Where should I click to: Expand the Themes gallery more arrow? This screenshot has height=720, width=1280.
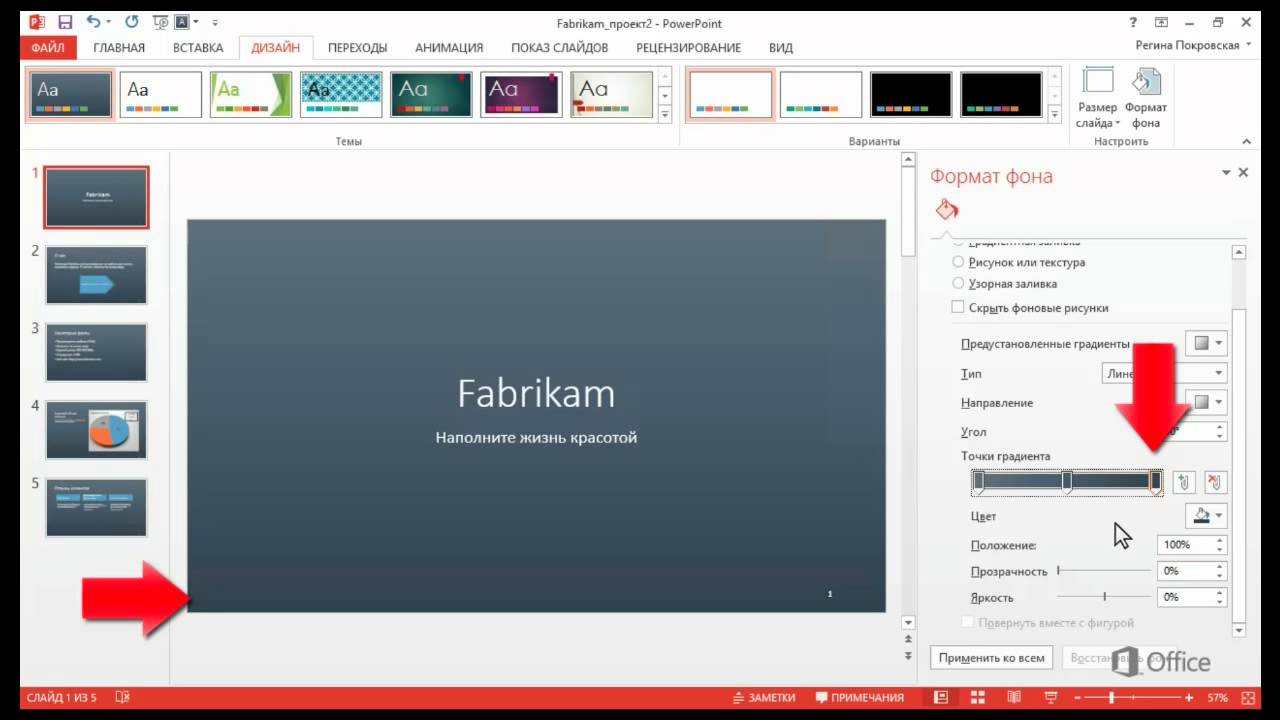point(665,115)
